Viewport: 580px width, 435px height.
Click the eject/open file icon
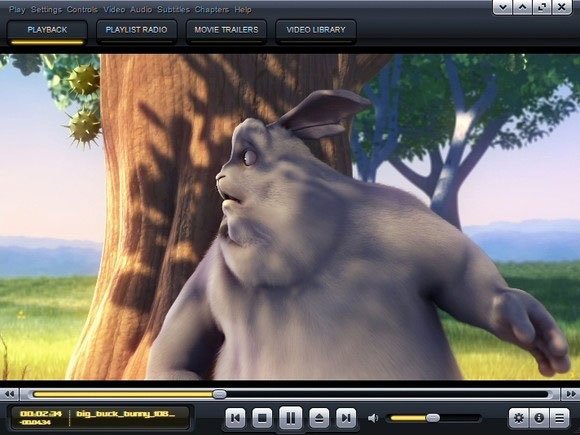point(319,418)
